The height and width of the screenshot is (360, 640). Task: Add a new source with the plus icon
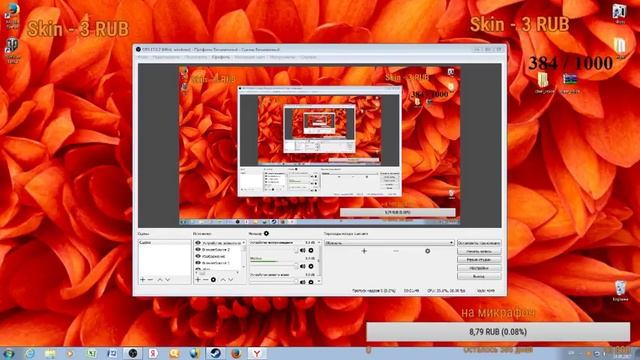[x=198, y=280]
